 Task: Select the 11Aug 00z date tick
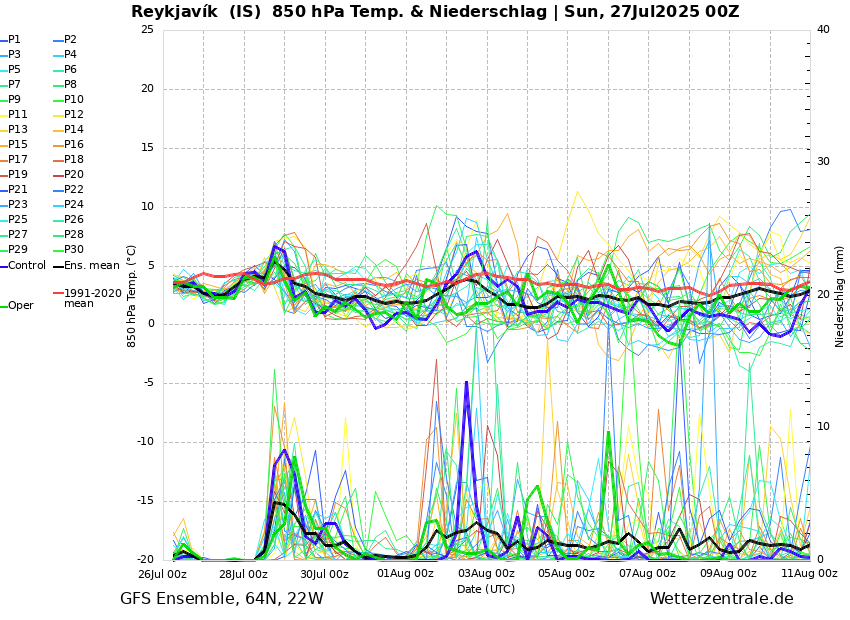pyautogui.click(x=808, y=574)
